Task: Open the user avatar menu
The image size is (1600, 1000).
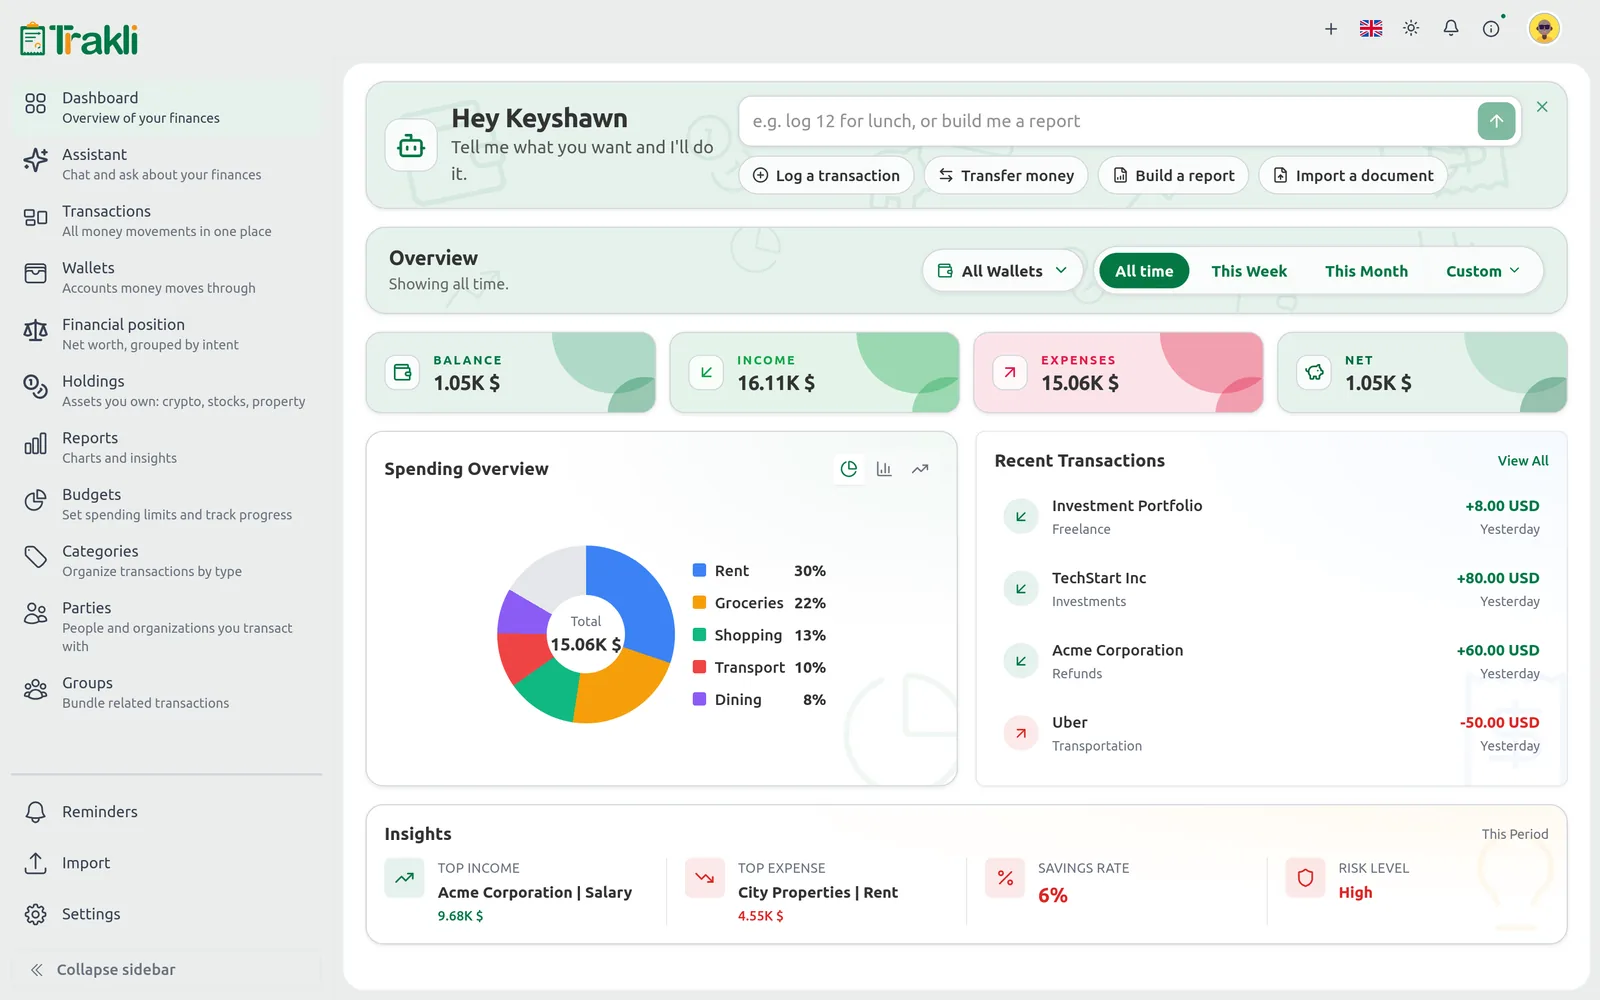Action: (1544, 29)
